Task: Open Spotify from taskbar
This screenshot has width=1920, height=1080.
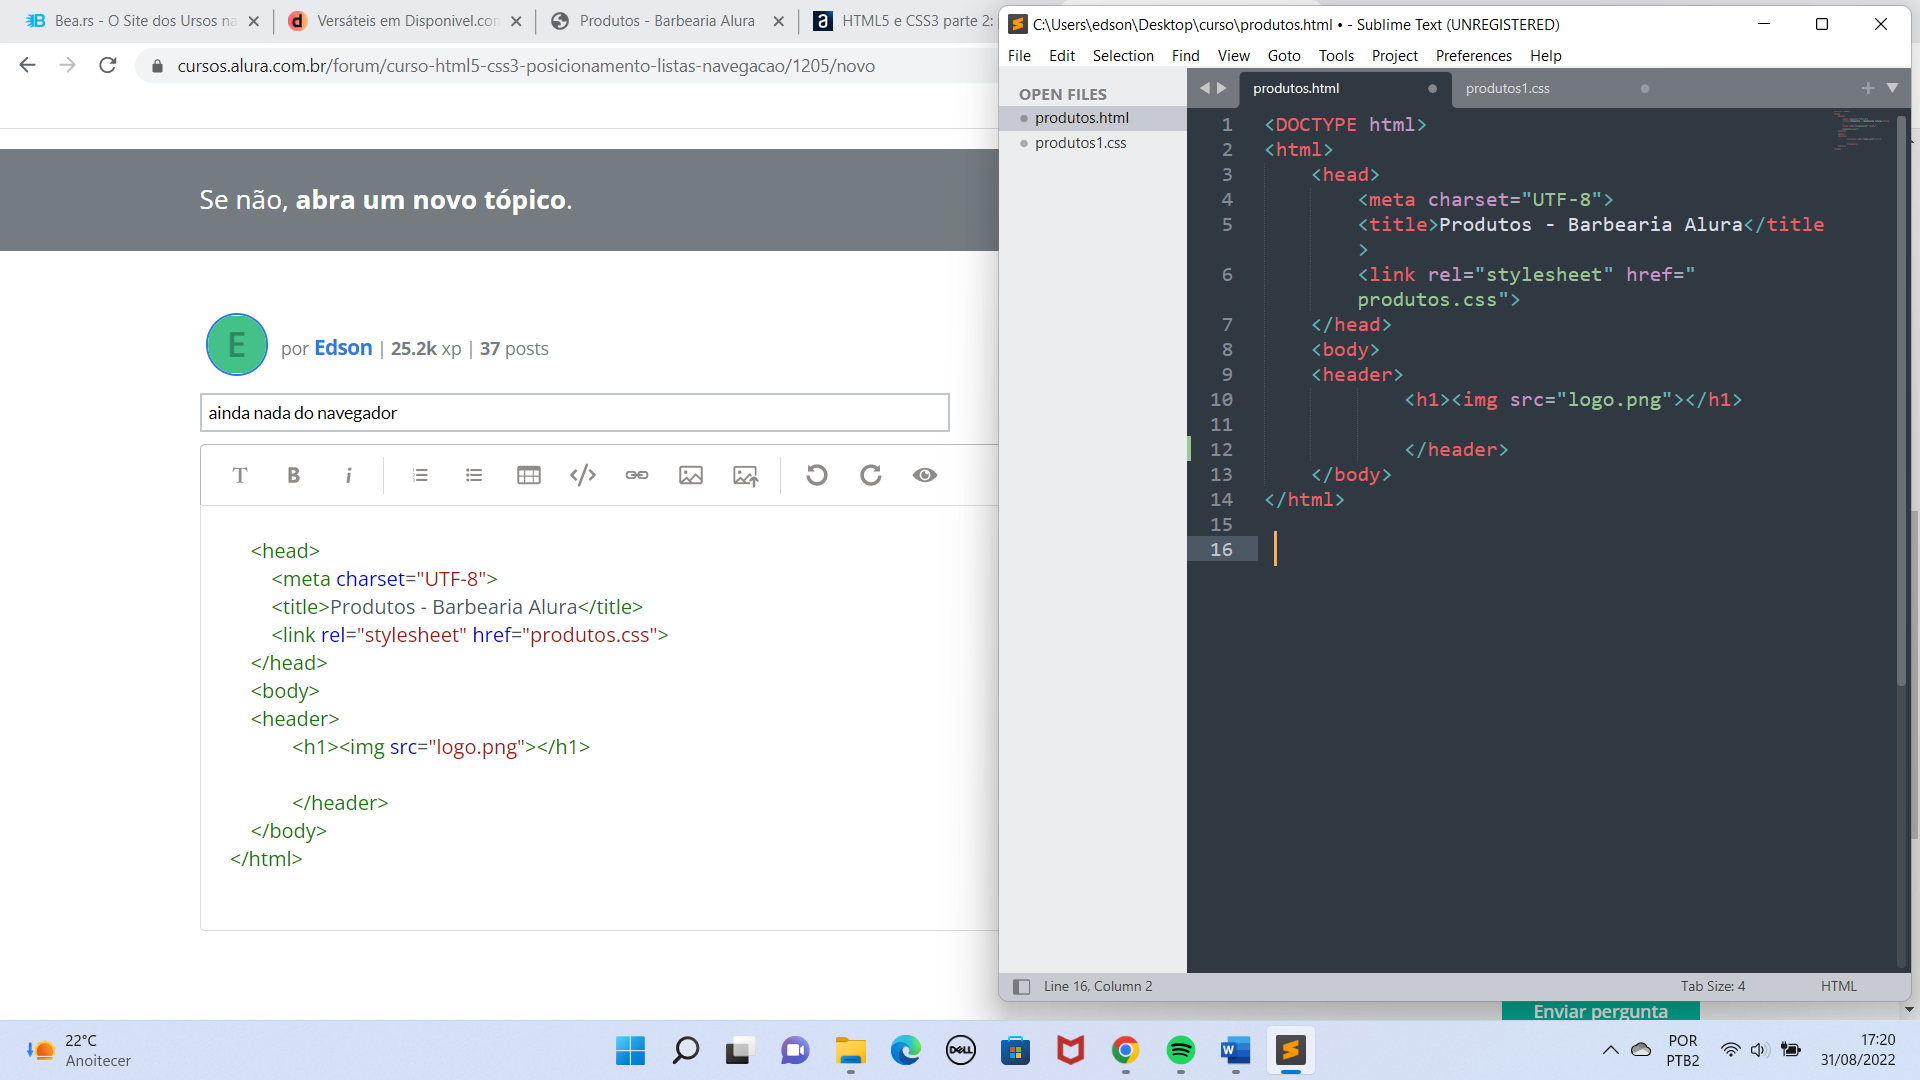Action: [1181, 1051]
